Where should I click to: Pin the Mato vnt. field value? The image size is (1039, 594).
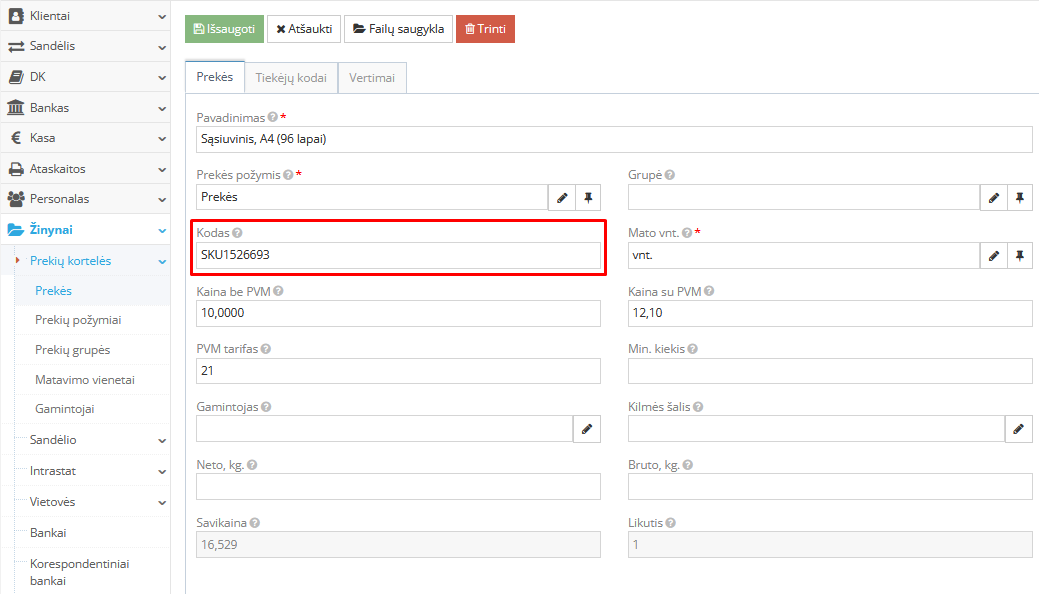pyautogui.click(x=1019, y=256)
